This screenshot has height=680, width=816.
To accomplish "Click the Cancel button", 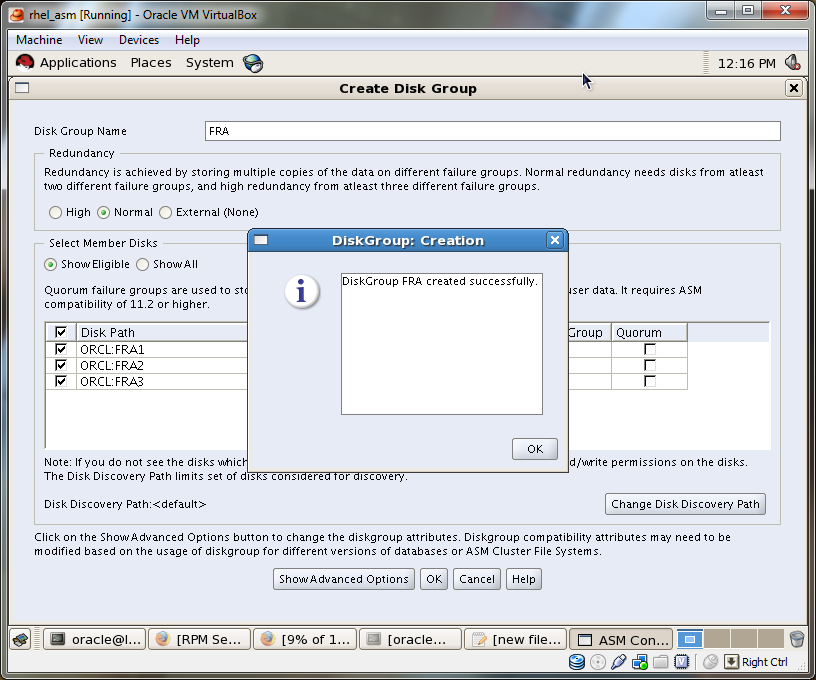I will click(477, 579).
